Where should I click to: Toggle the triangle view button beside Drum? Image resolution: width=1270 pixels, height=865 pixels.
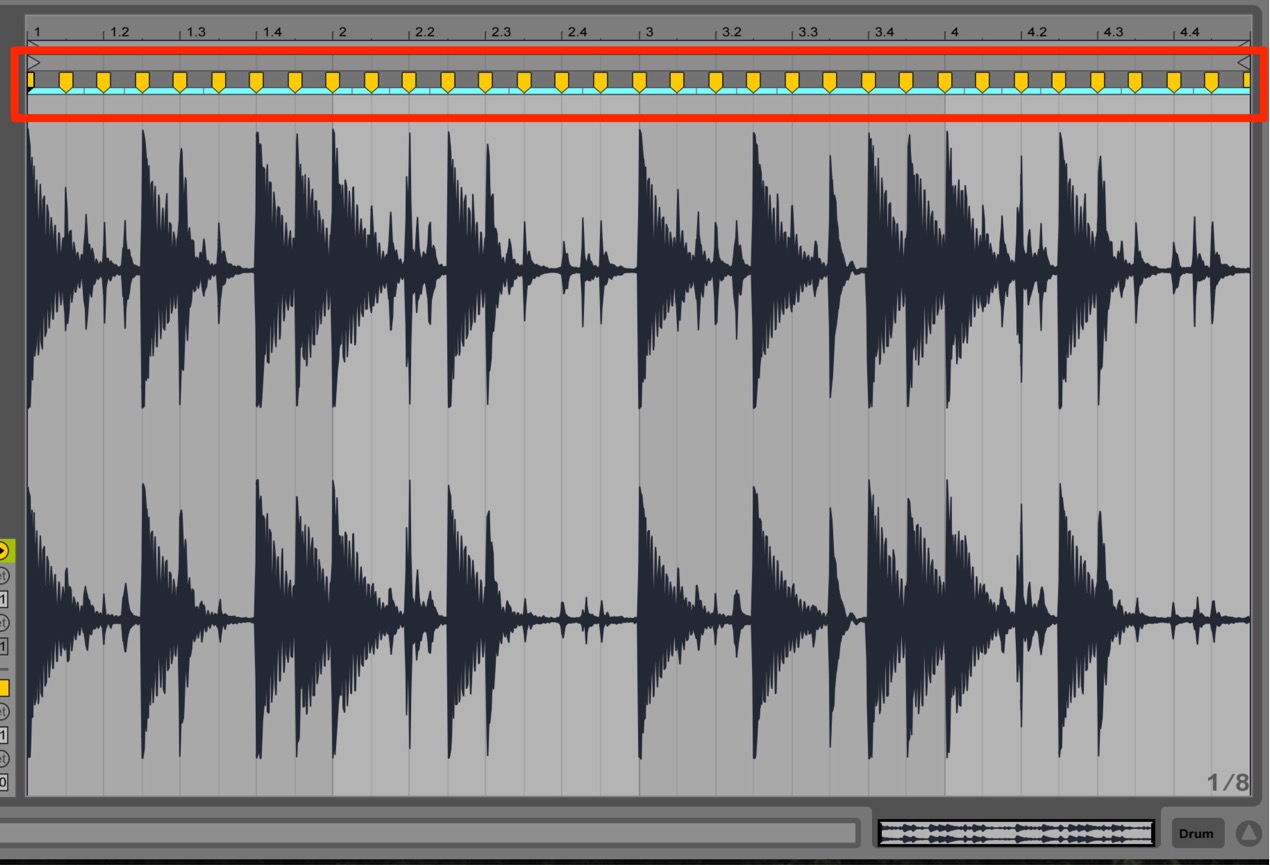(1248, 833)
